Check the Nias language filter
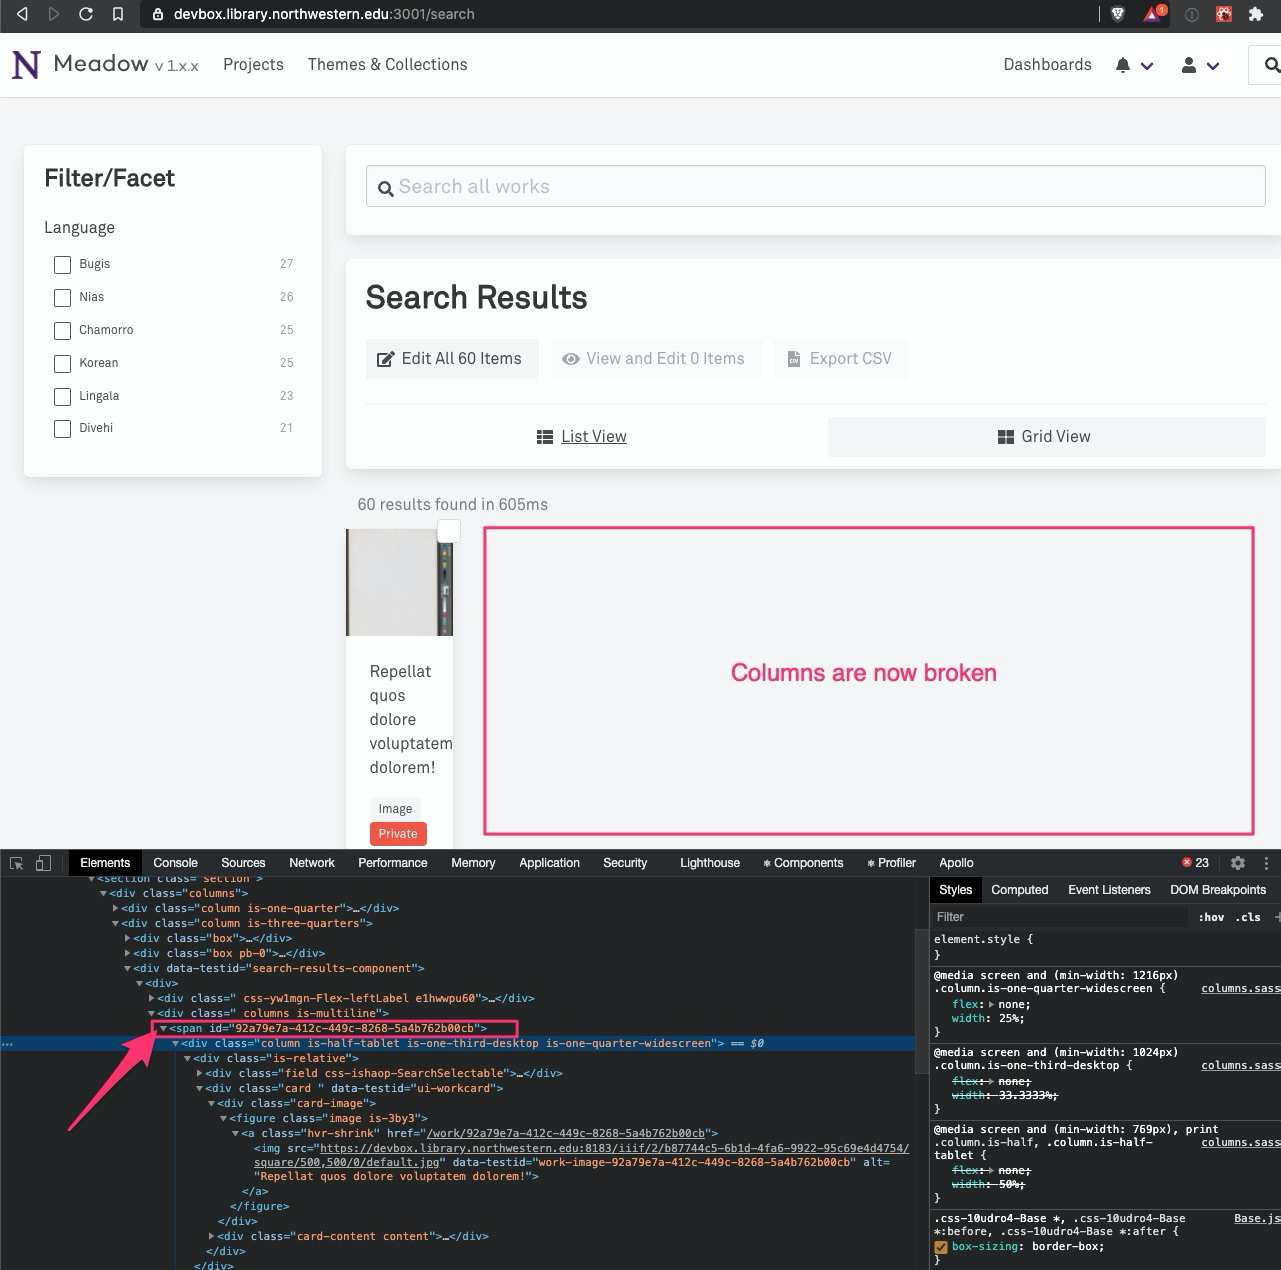The width and height of the screenshot is (1281, 1270). click(x=62, y=298)
